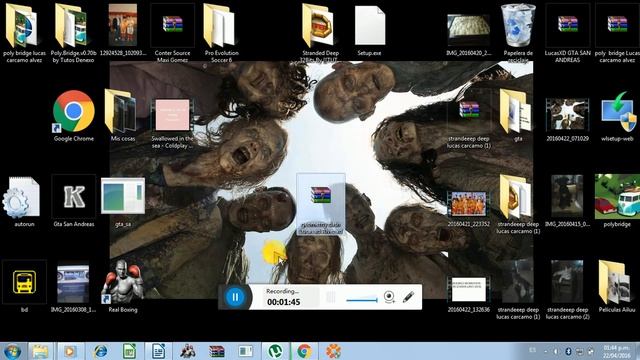Select the Setup.exe file
The image size is (640, 360).
(370, 30)
